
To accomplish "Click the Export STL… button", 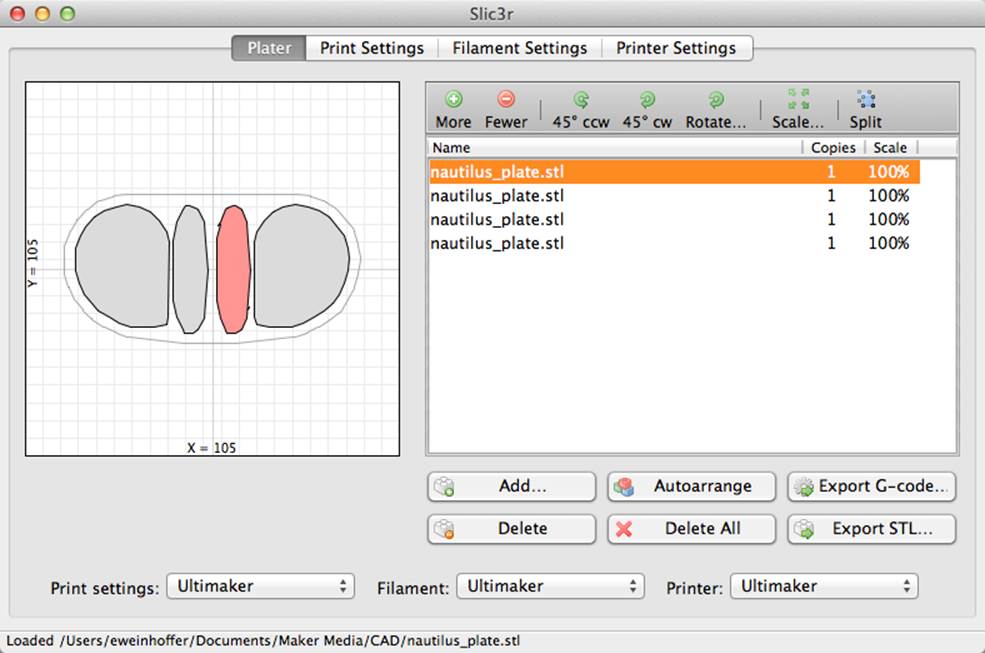I will [x=872, y=529].
